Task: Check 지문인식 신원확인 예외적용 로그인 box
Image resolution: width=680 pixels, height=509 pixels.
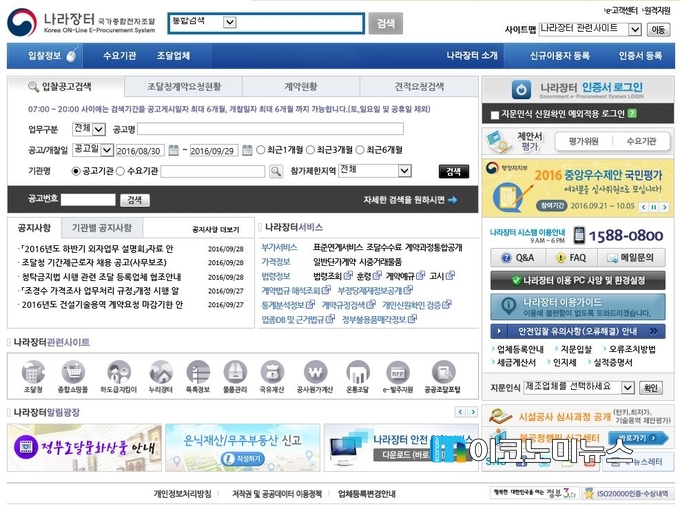Action: [495, 115]
